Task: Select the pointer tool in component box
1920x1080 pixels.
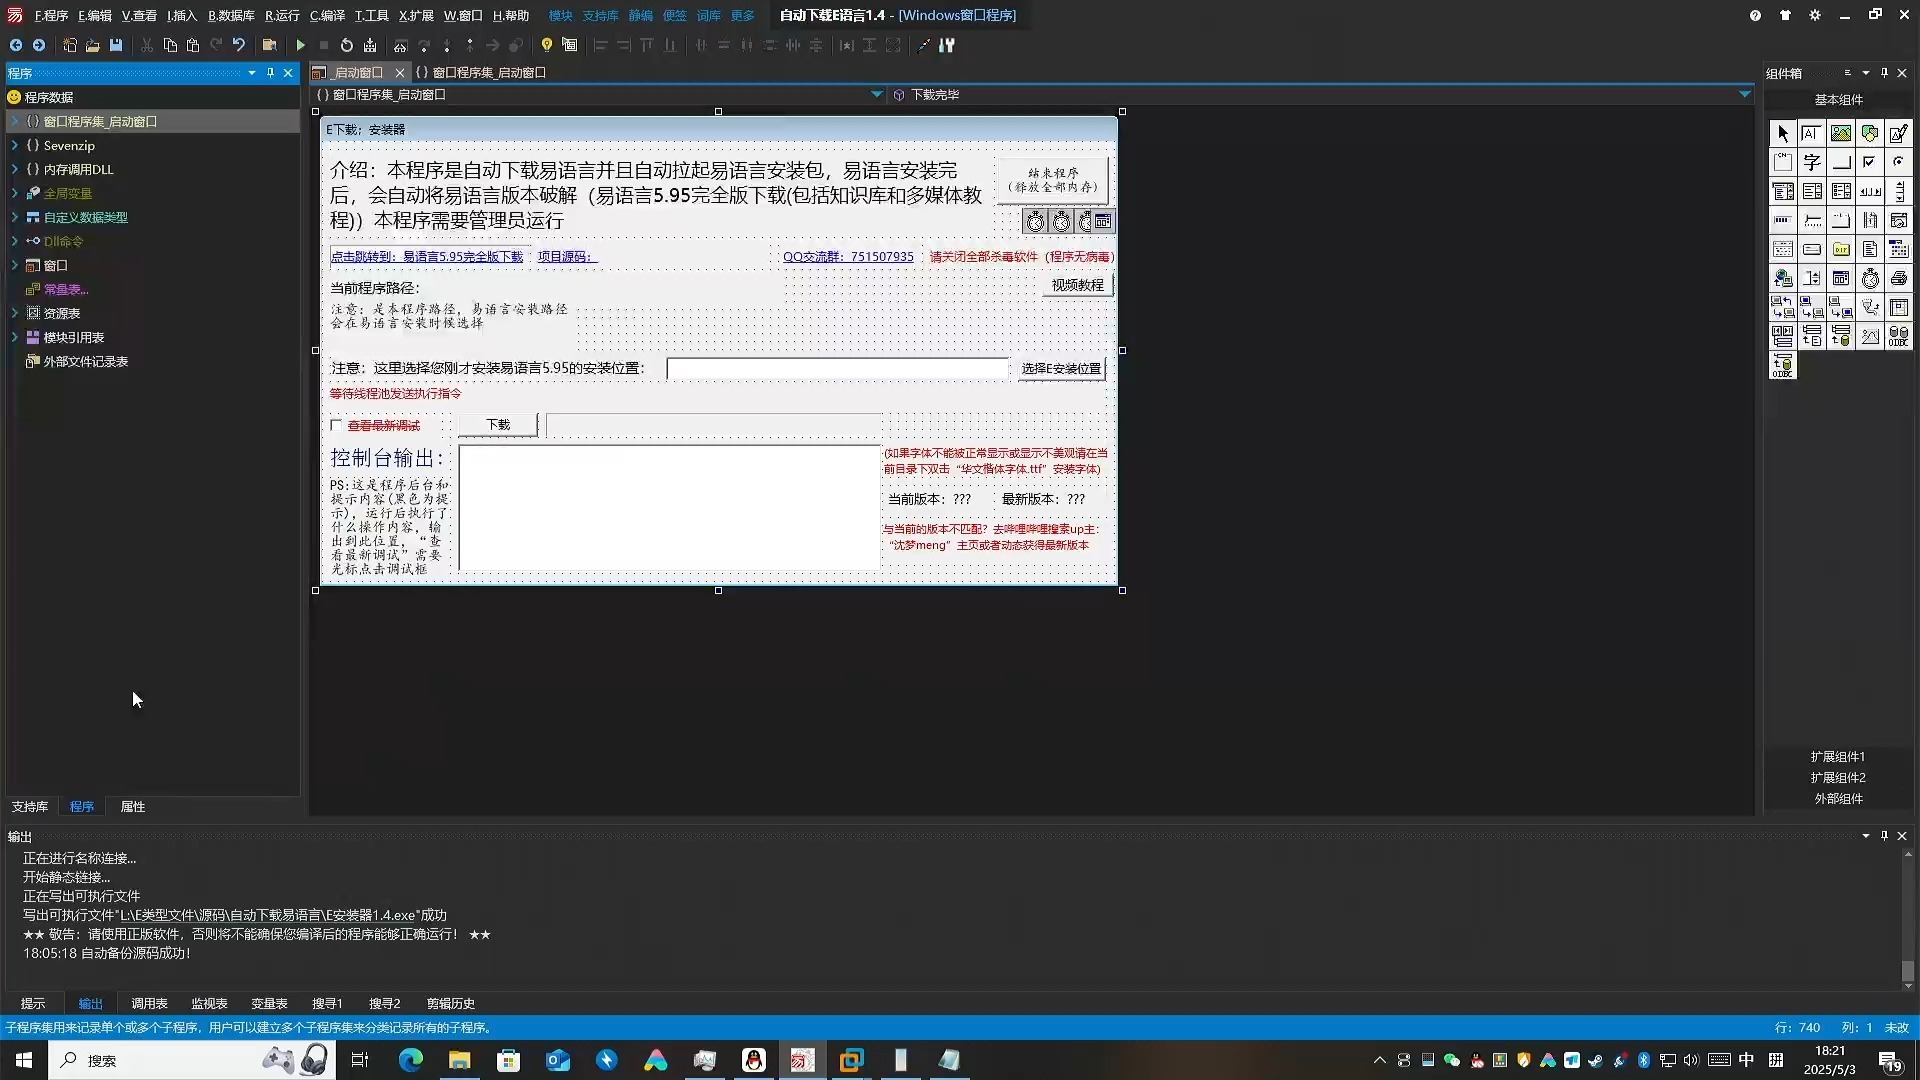Action: coord(1783,133)
